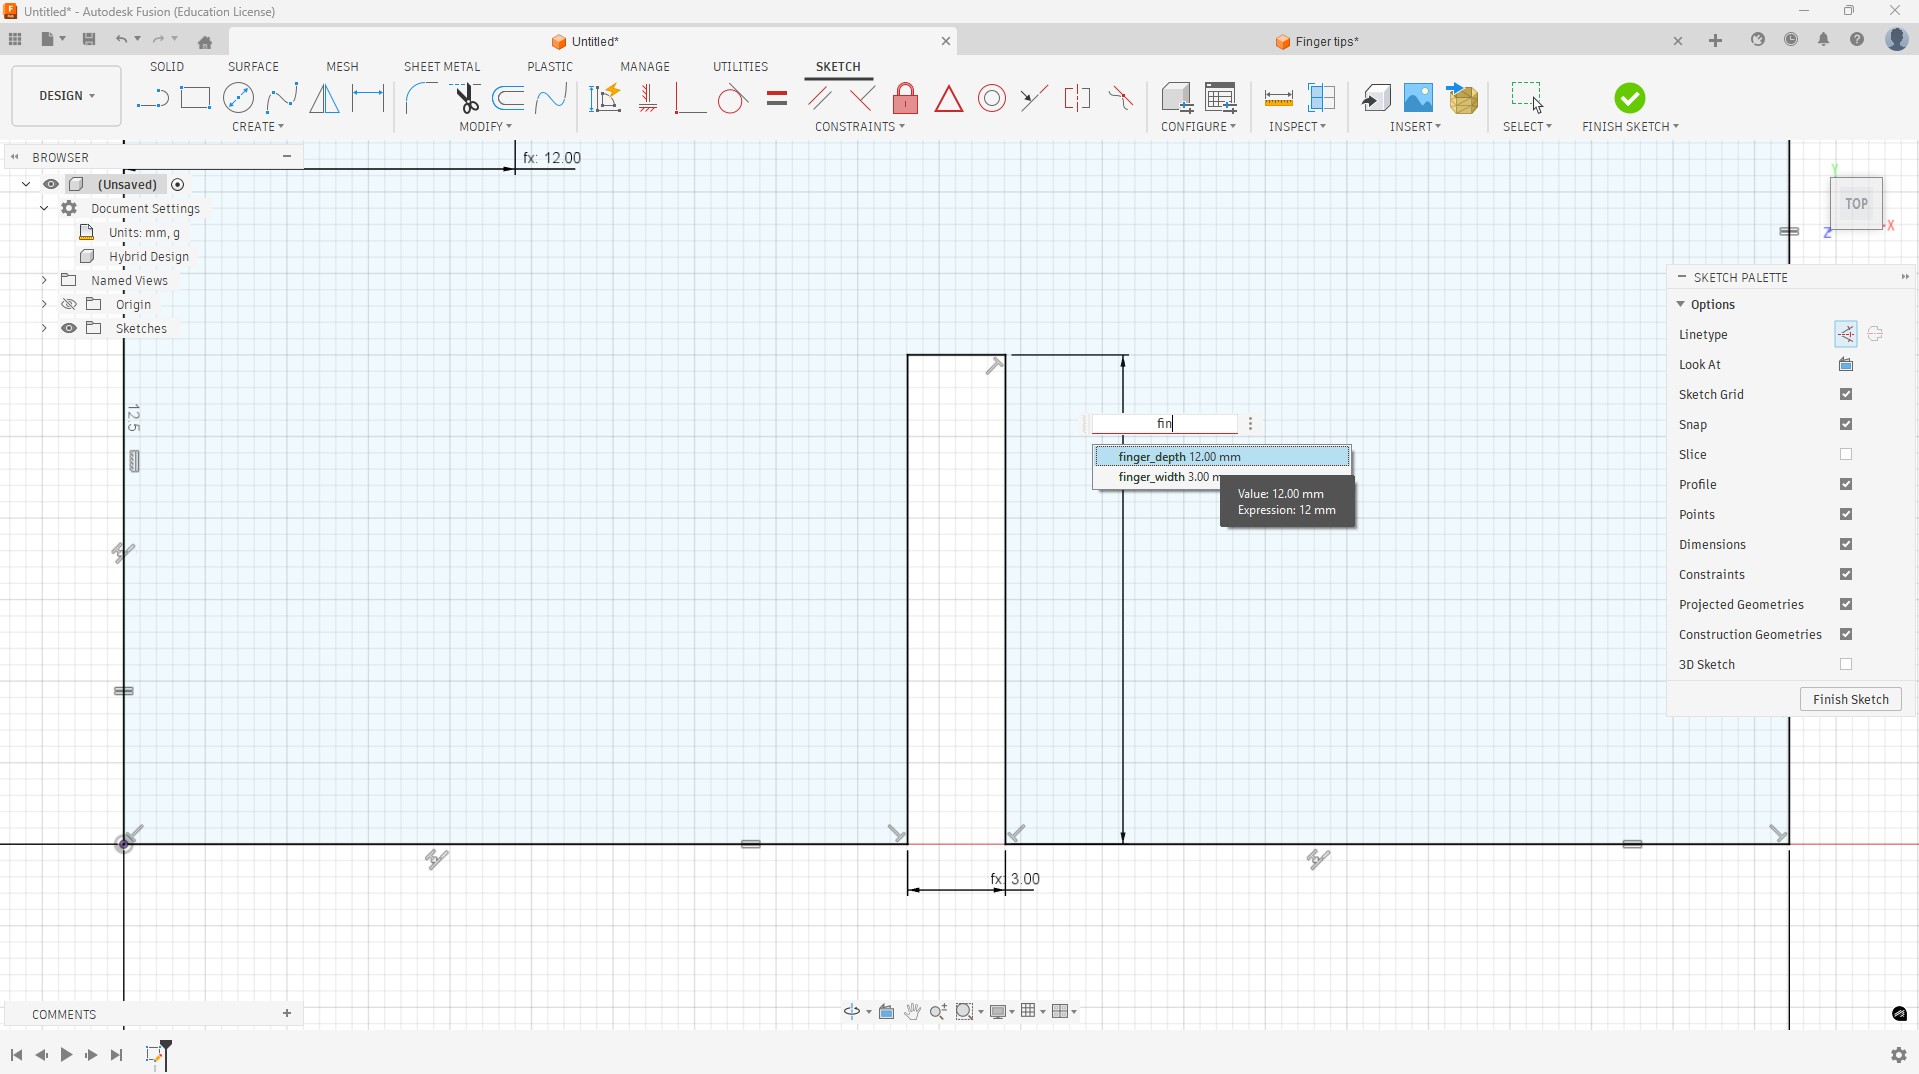Select the sketch feature in the timeline

(x=154, y=1055)
